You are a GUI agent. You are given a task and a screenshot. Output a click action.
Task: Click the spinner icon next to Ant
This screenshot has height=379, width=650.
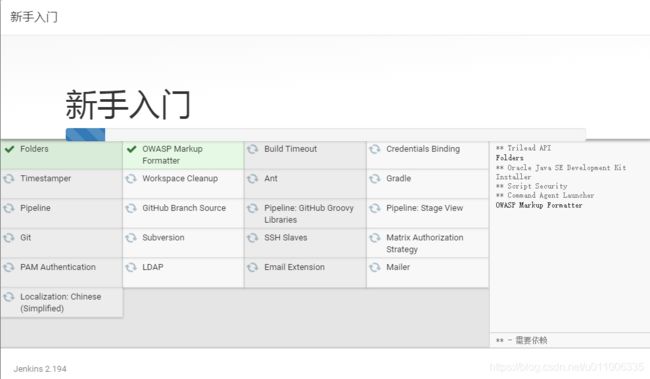point(252,179)
